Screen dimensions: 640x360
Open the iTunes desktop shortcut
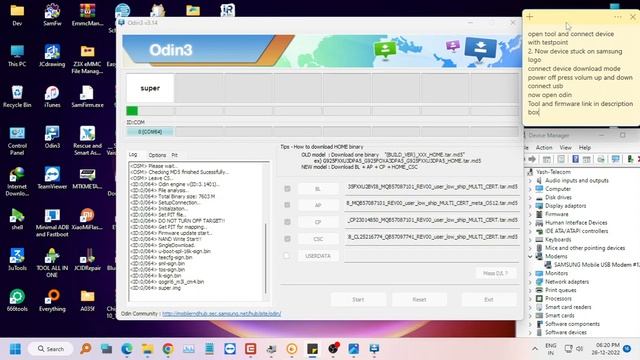pos(52,96)
